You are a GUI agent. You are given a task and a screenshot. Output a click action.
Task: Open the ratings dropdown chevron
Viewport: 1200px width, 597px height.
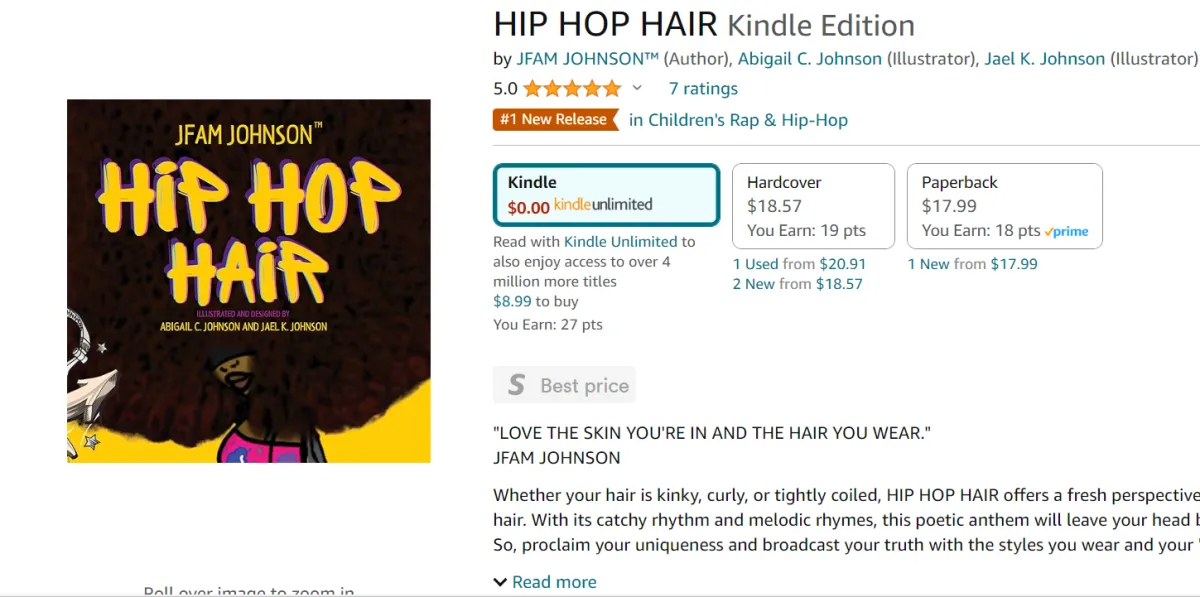[637, 89]
